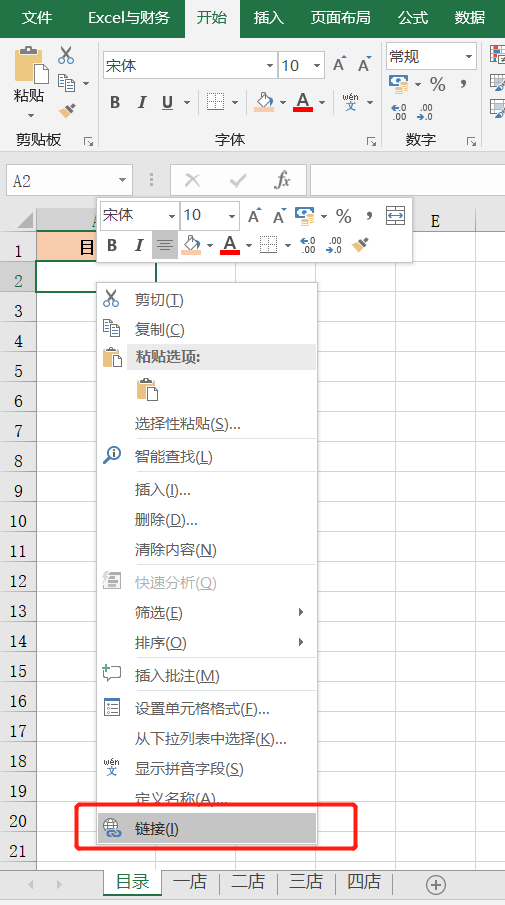The width and height of the screenshot is (505, 905).
Task: Increase decimal places in the ribbon
Action: click(x=399, y=111)
